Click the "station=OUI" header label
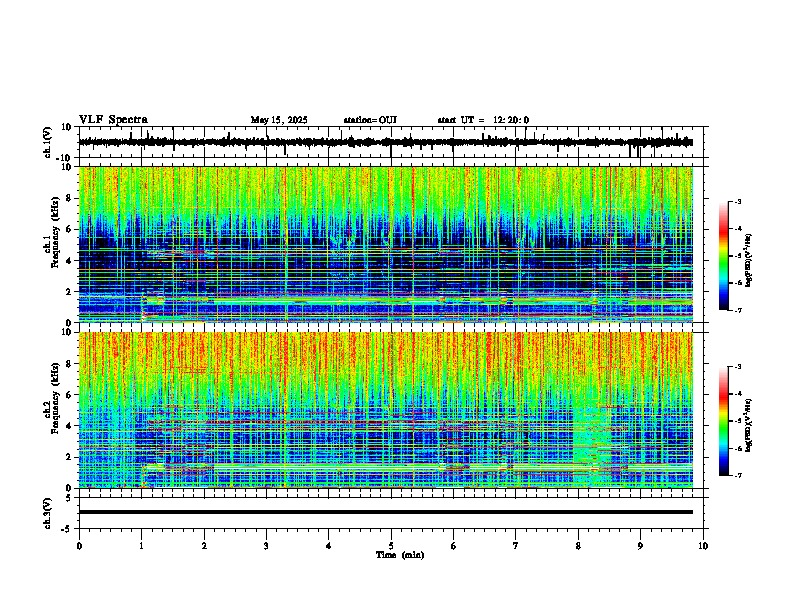Viewport: 792px width, 612px height. pyautogui.click(x=370, y=120)
